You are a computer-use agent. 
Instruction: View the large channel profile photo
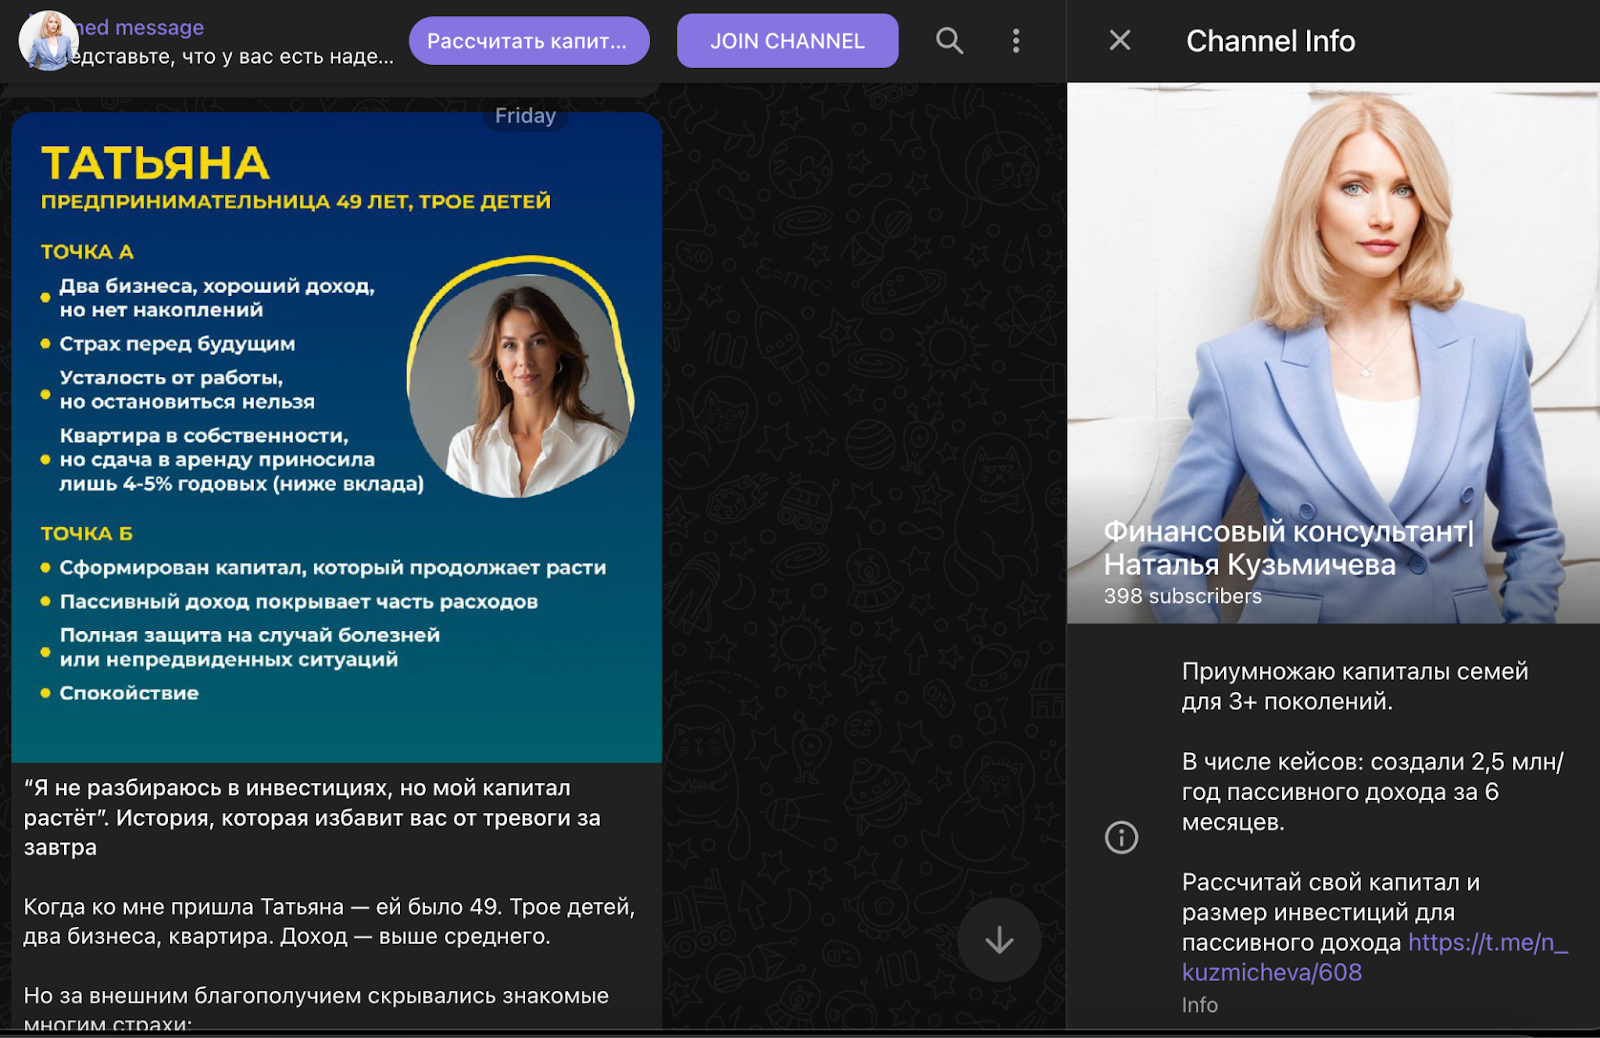pyautogui.click(x=1333, y=353)
